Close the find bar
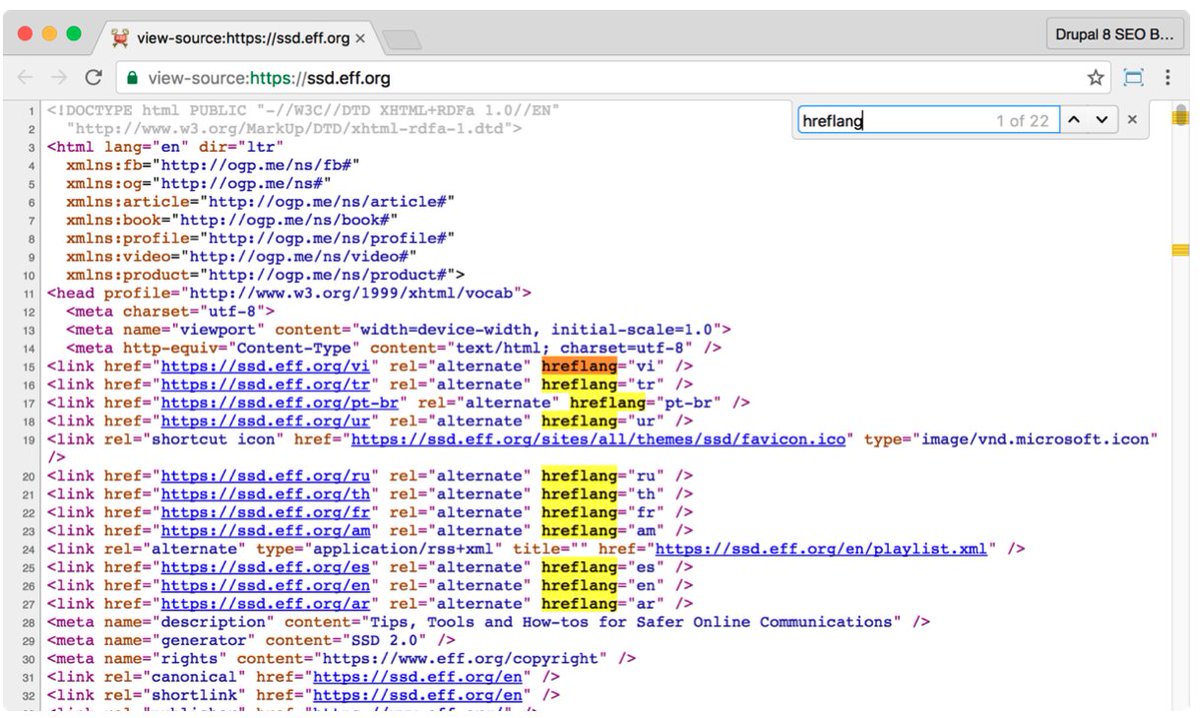This screenshot has width=1200, height=718. pos(1132,120)
